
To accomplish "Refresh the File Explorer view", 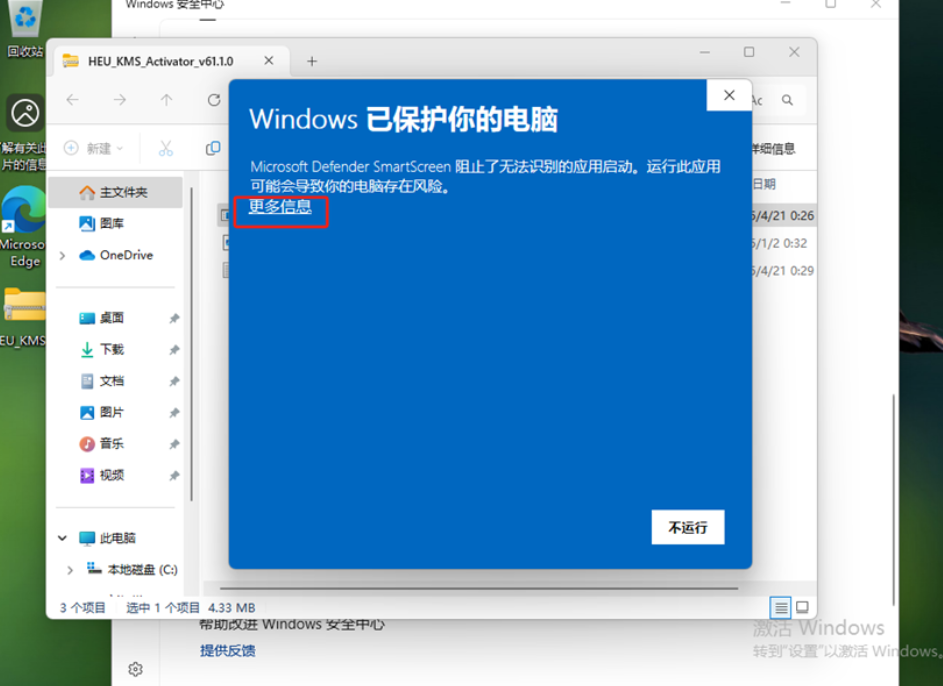I will 213,100.
